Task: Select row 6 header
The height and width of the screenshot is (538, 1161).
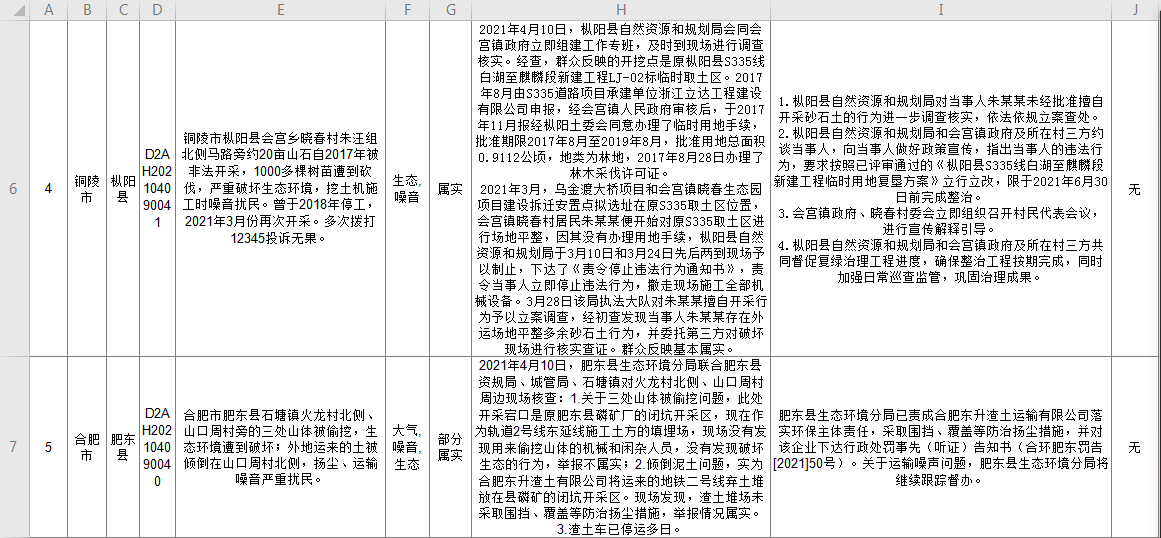Action: point(13,189)
